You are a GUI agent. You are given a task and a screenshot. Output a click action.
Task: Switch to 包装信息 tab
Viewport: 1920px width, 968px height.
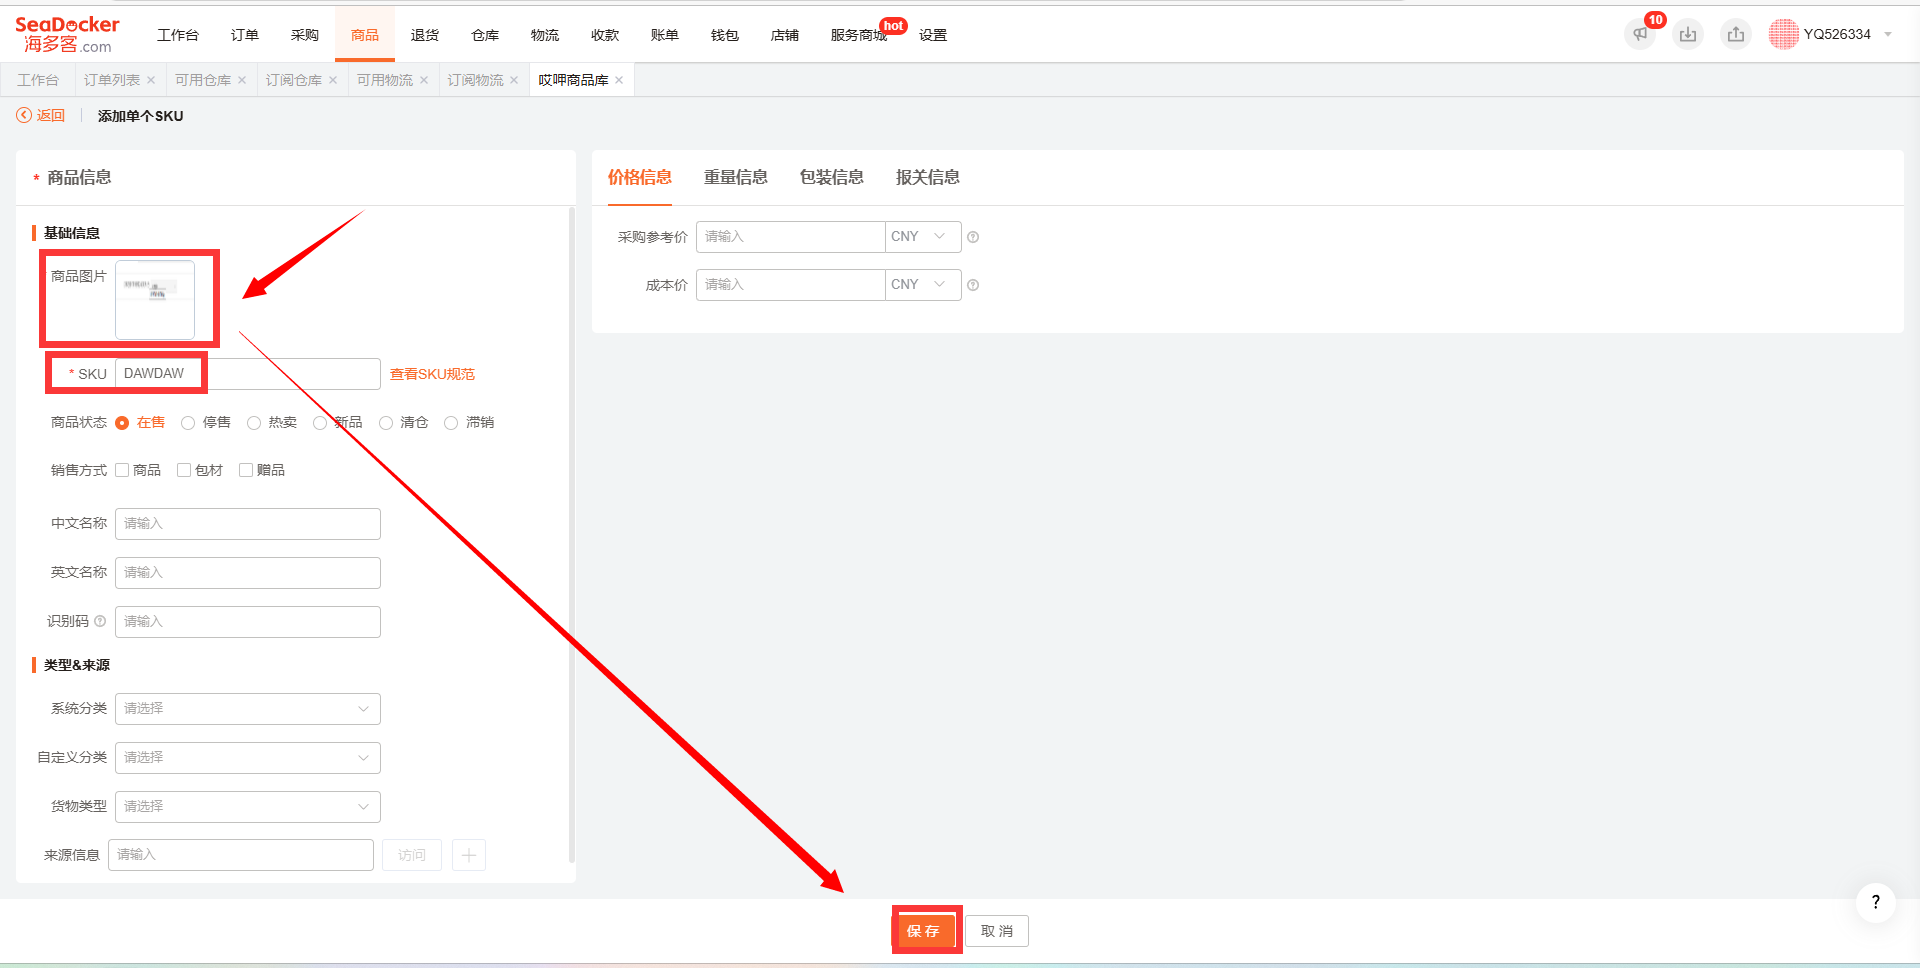tap(832, 177)
